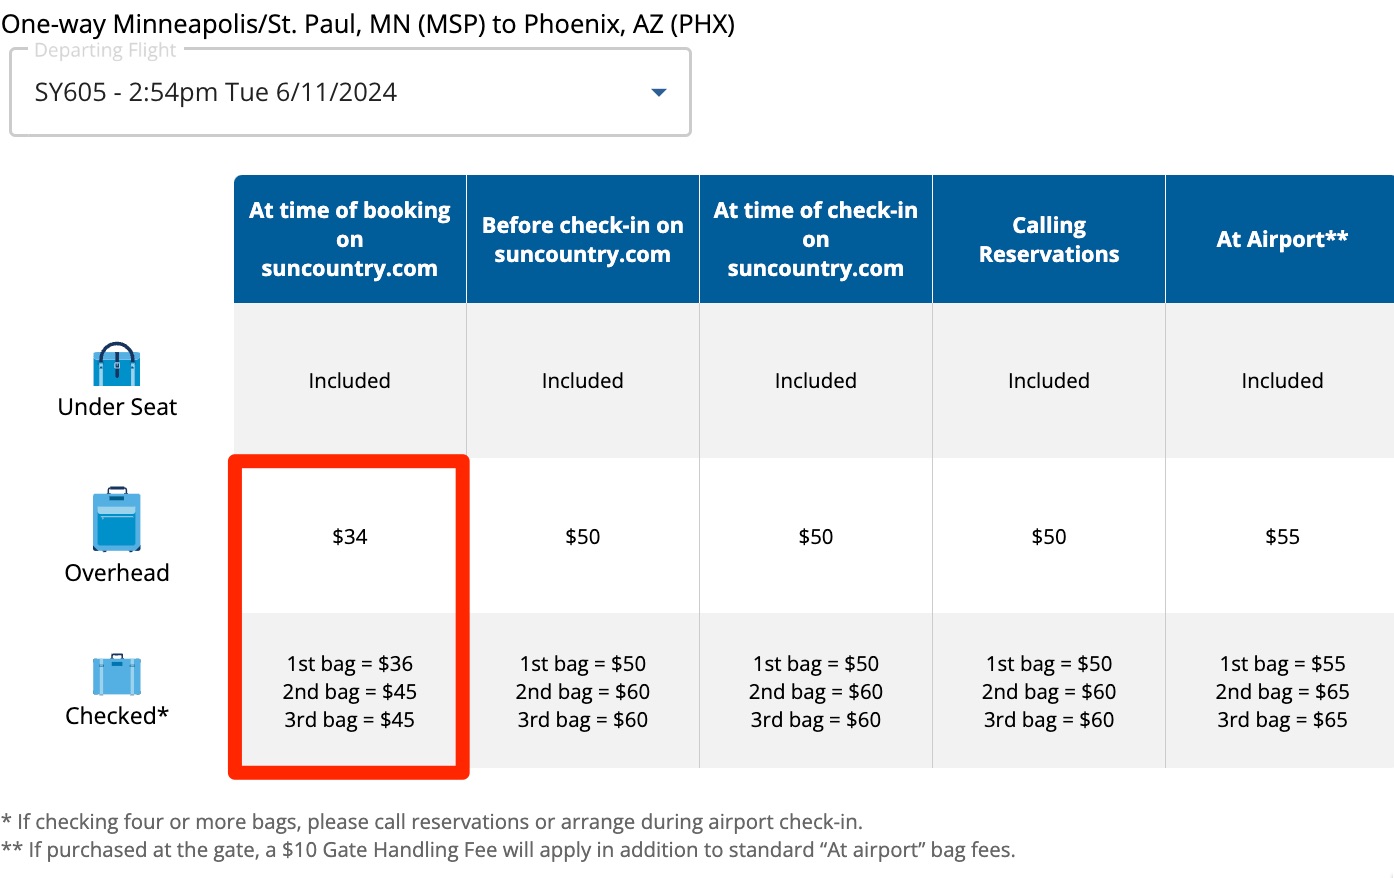This screenshot has width=1394, height=878.
Task: Click the At time of check-in header
Action: pyautogui.click(x=815, y=239)
